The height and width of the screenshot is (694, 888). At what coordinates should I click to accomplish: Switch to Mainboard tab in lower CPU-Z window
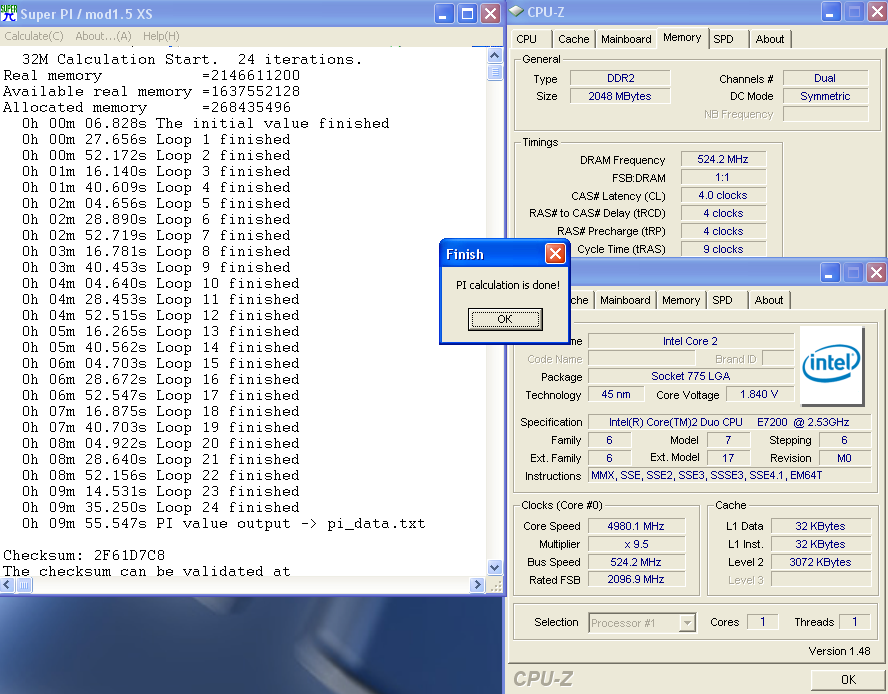[625, 300]
